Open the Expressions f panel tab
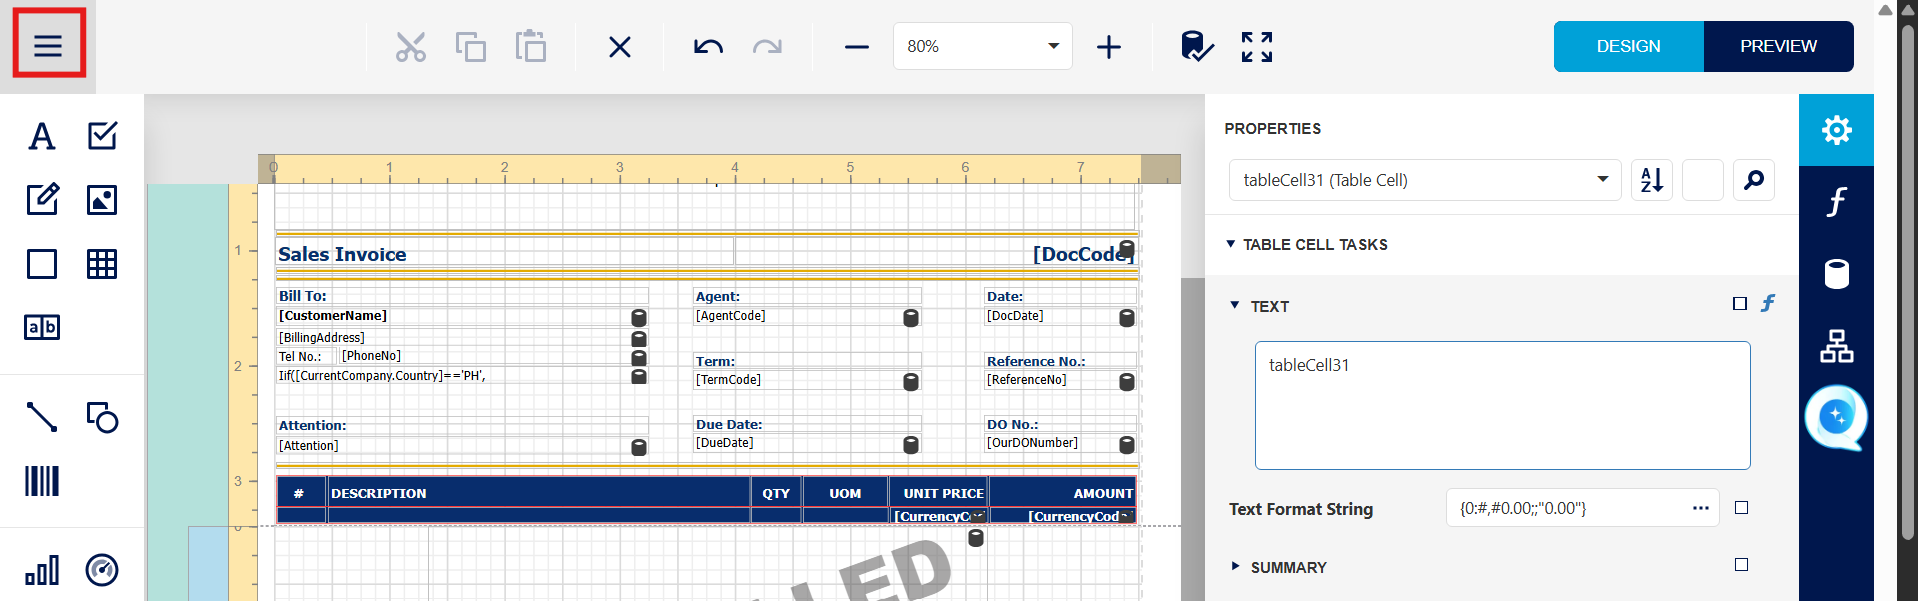The image size is (1918, 601). pyautogui.click(x=1836, y=202)
